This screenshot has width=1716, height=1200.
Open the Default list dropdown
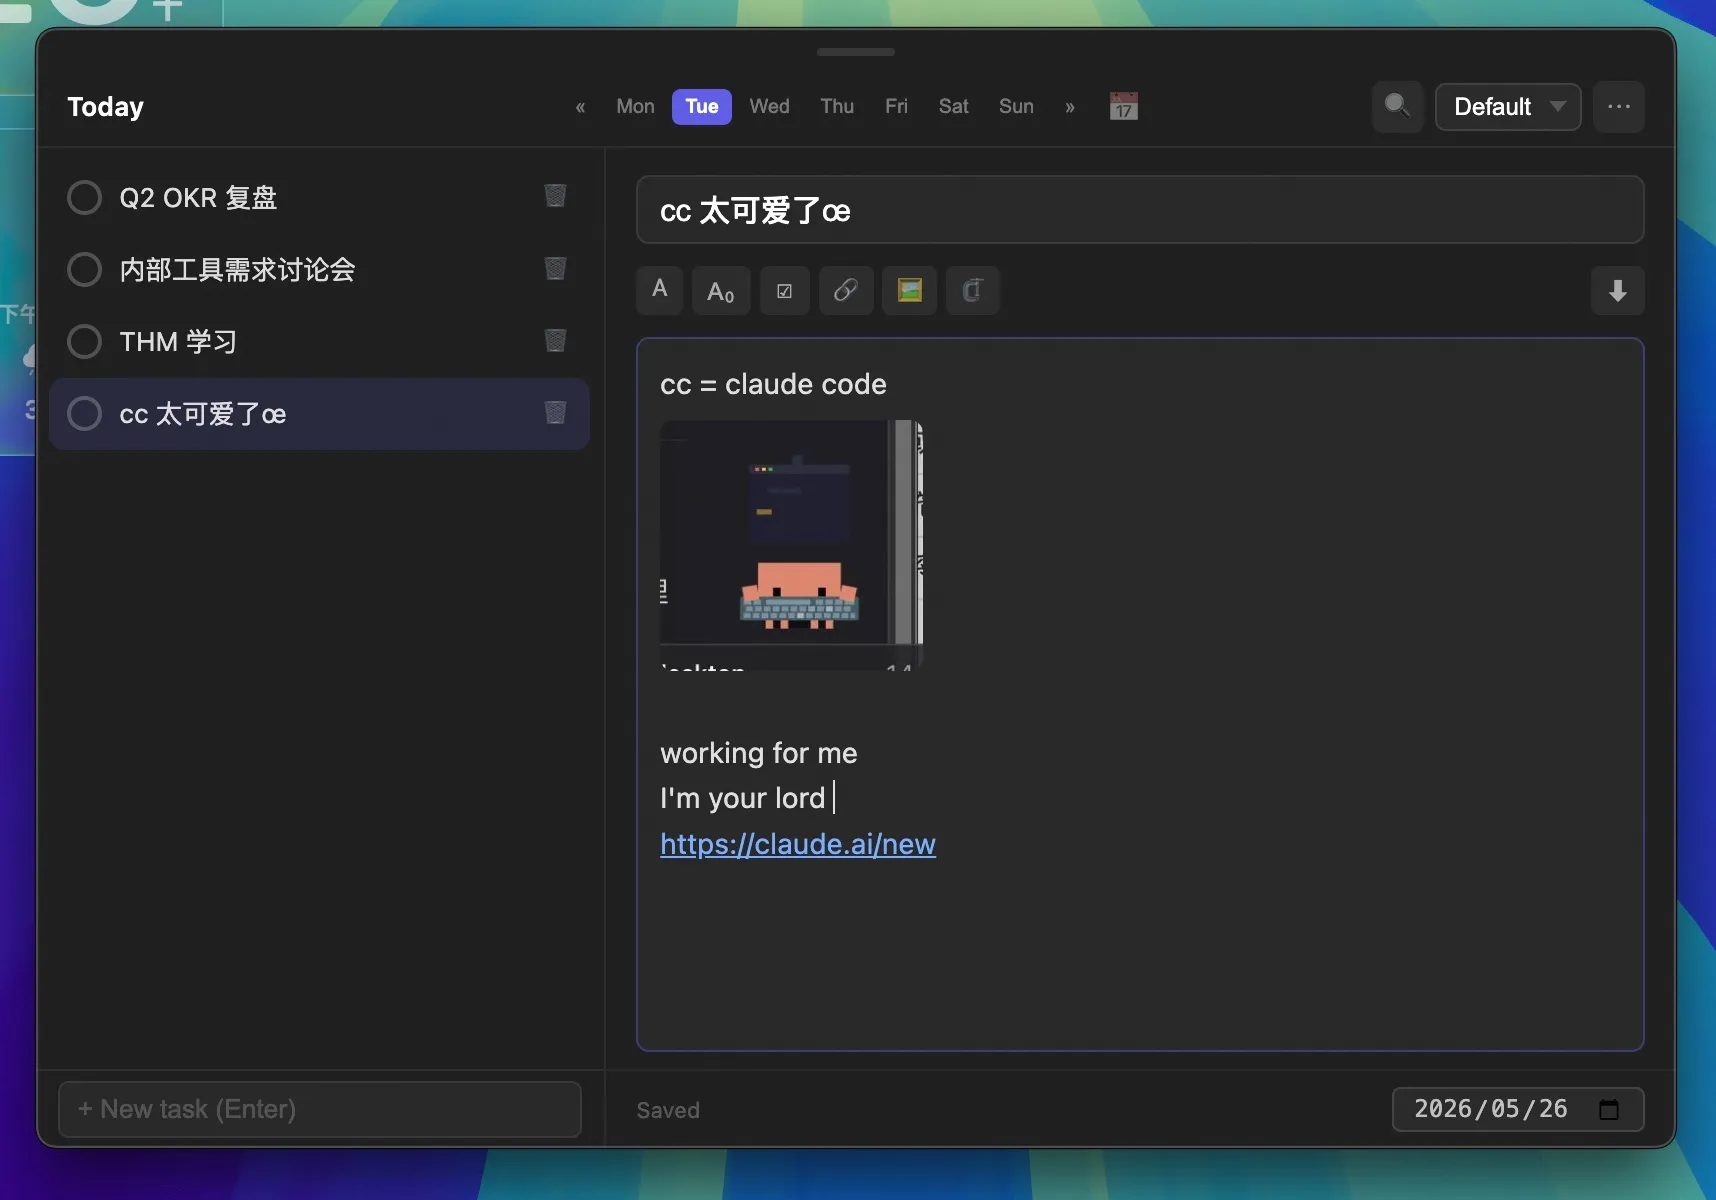[x=1508, y=107]
